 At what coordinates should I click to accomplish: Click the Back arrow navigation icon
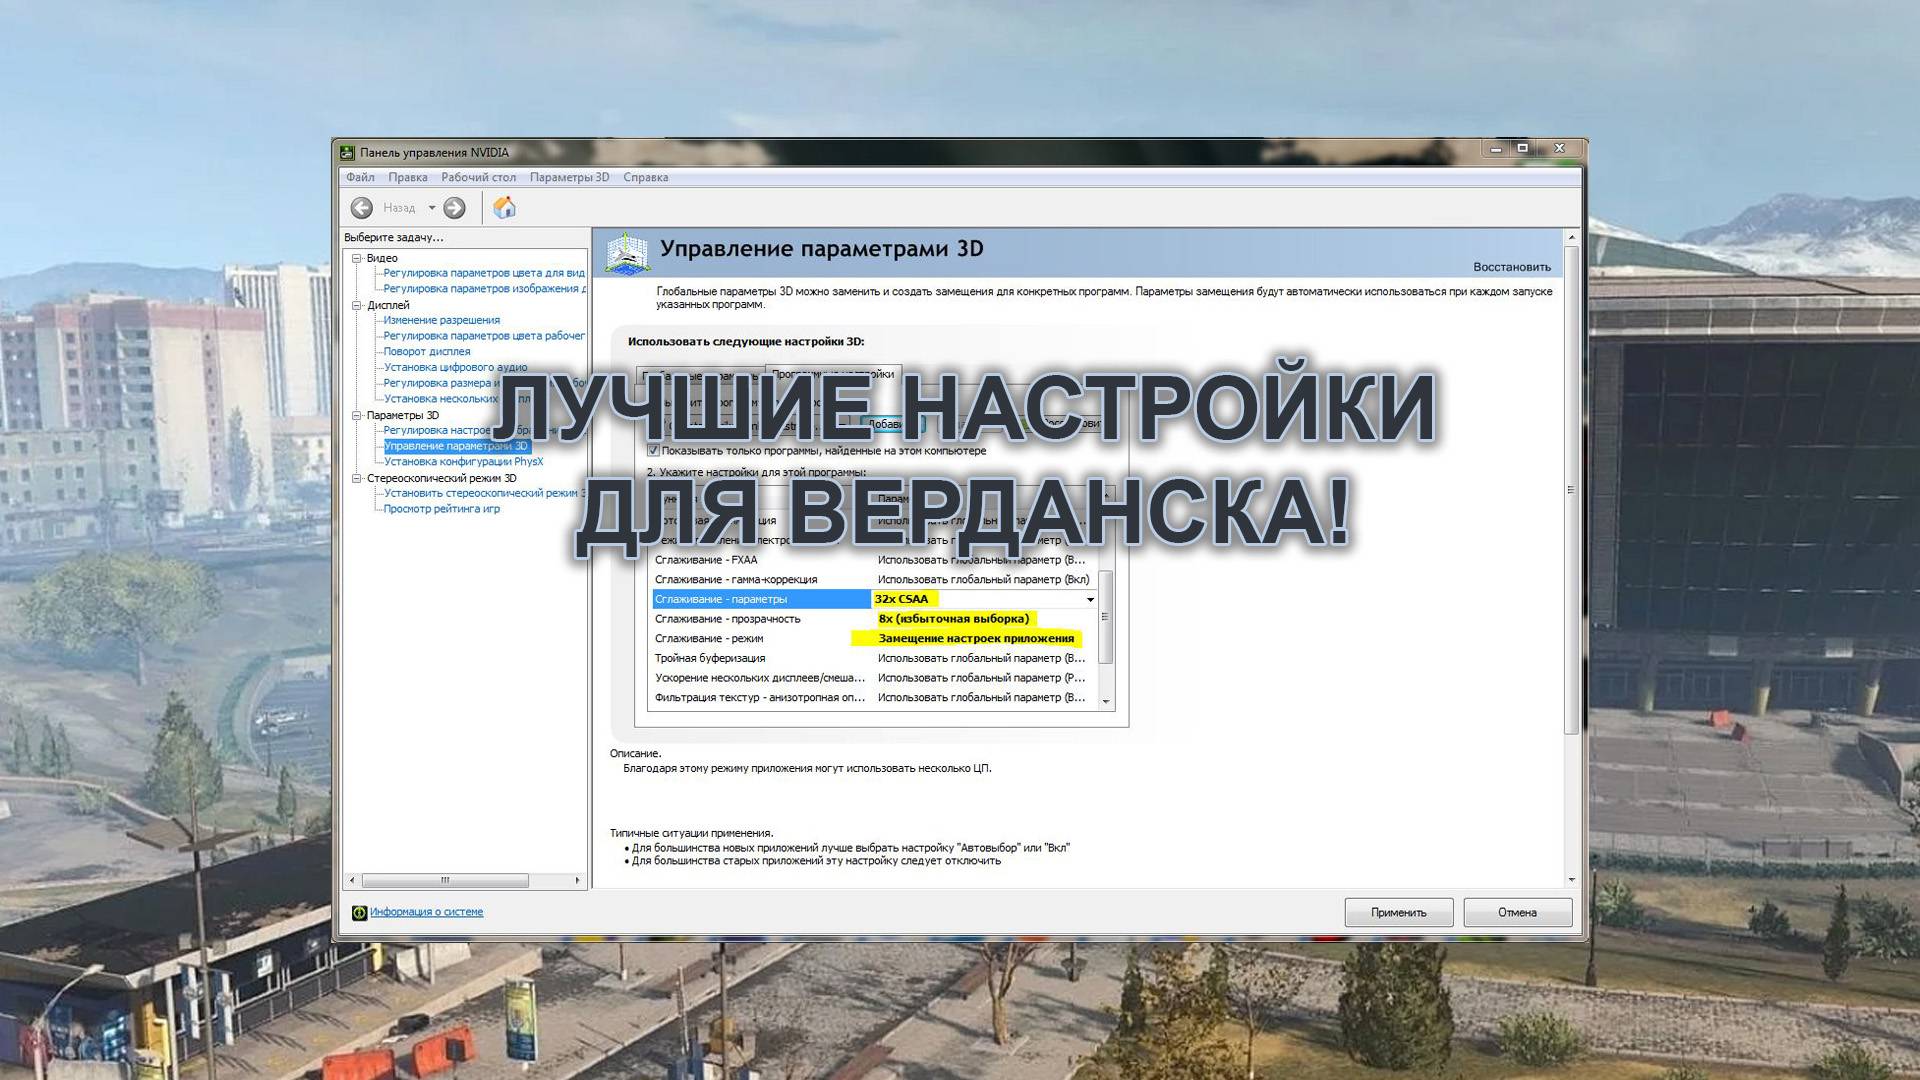point(362,208)
